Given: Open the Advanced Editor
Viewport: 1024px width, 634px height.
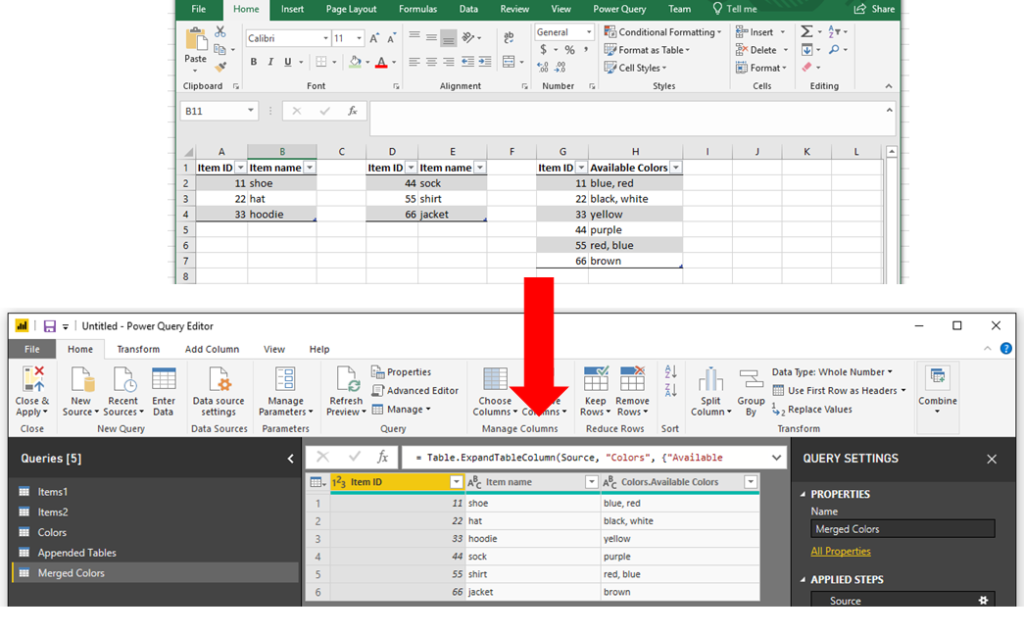Looking at the screenshot, I should [x=415, y=391].
